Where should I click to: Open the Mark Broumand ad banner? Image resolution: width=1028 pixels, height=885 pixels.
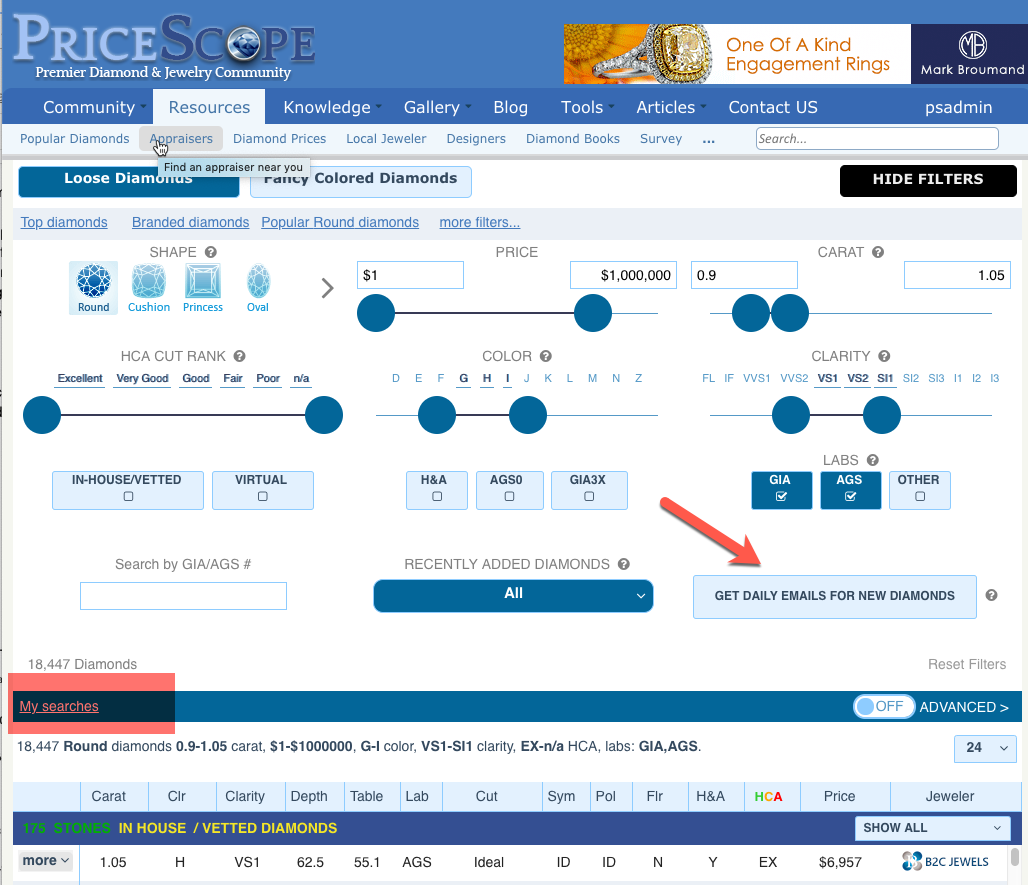click(x=795, y=54)
